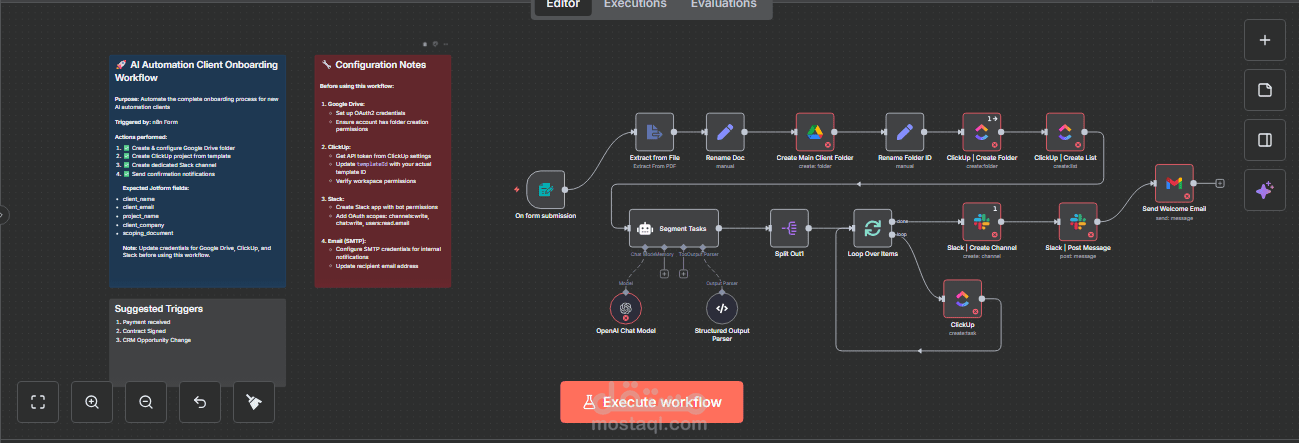Screen dimensions: 1299x443
Task: Add a node with the plus button
Action: point(1265,40)
